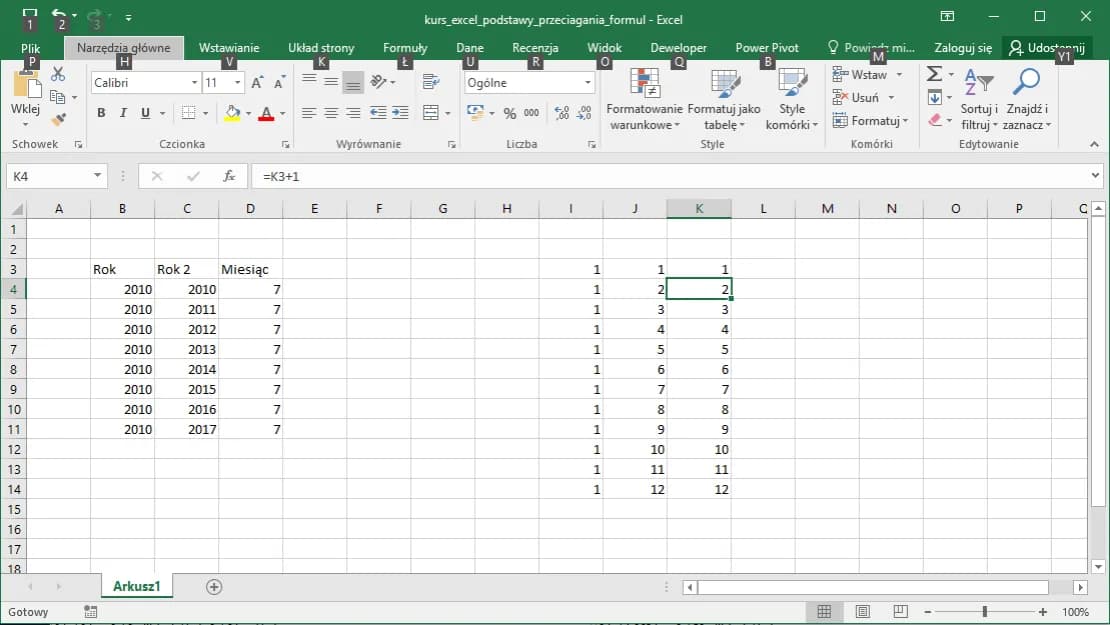The image size is (1110, 625).
Task: Expand the Calibri font name dropdown
Action: [x=194, y=83]
